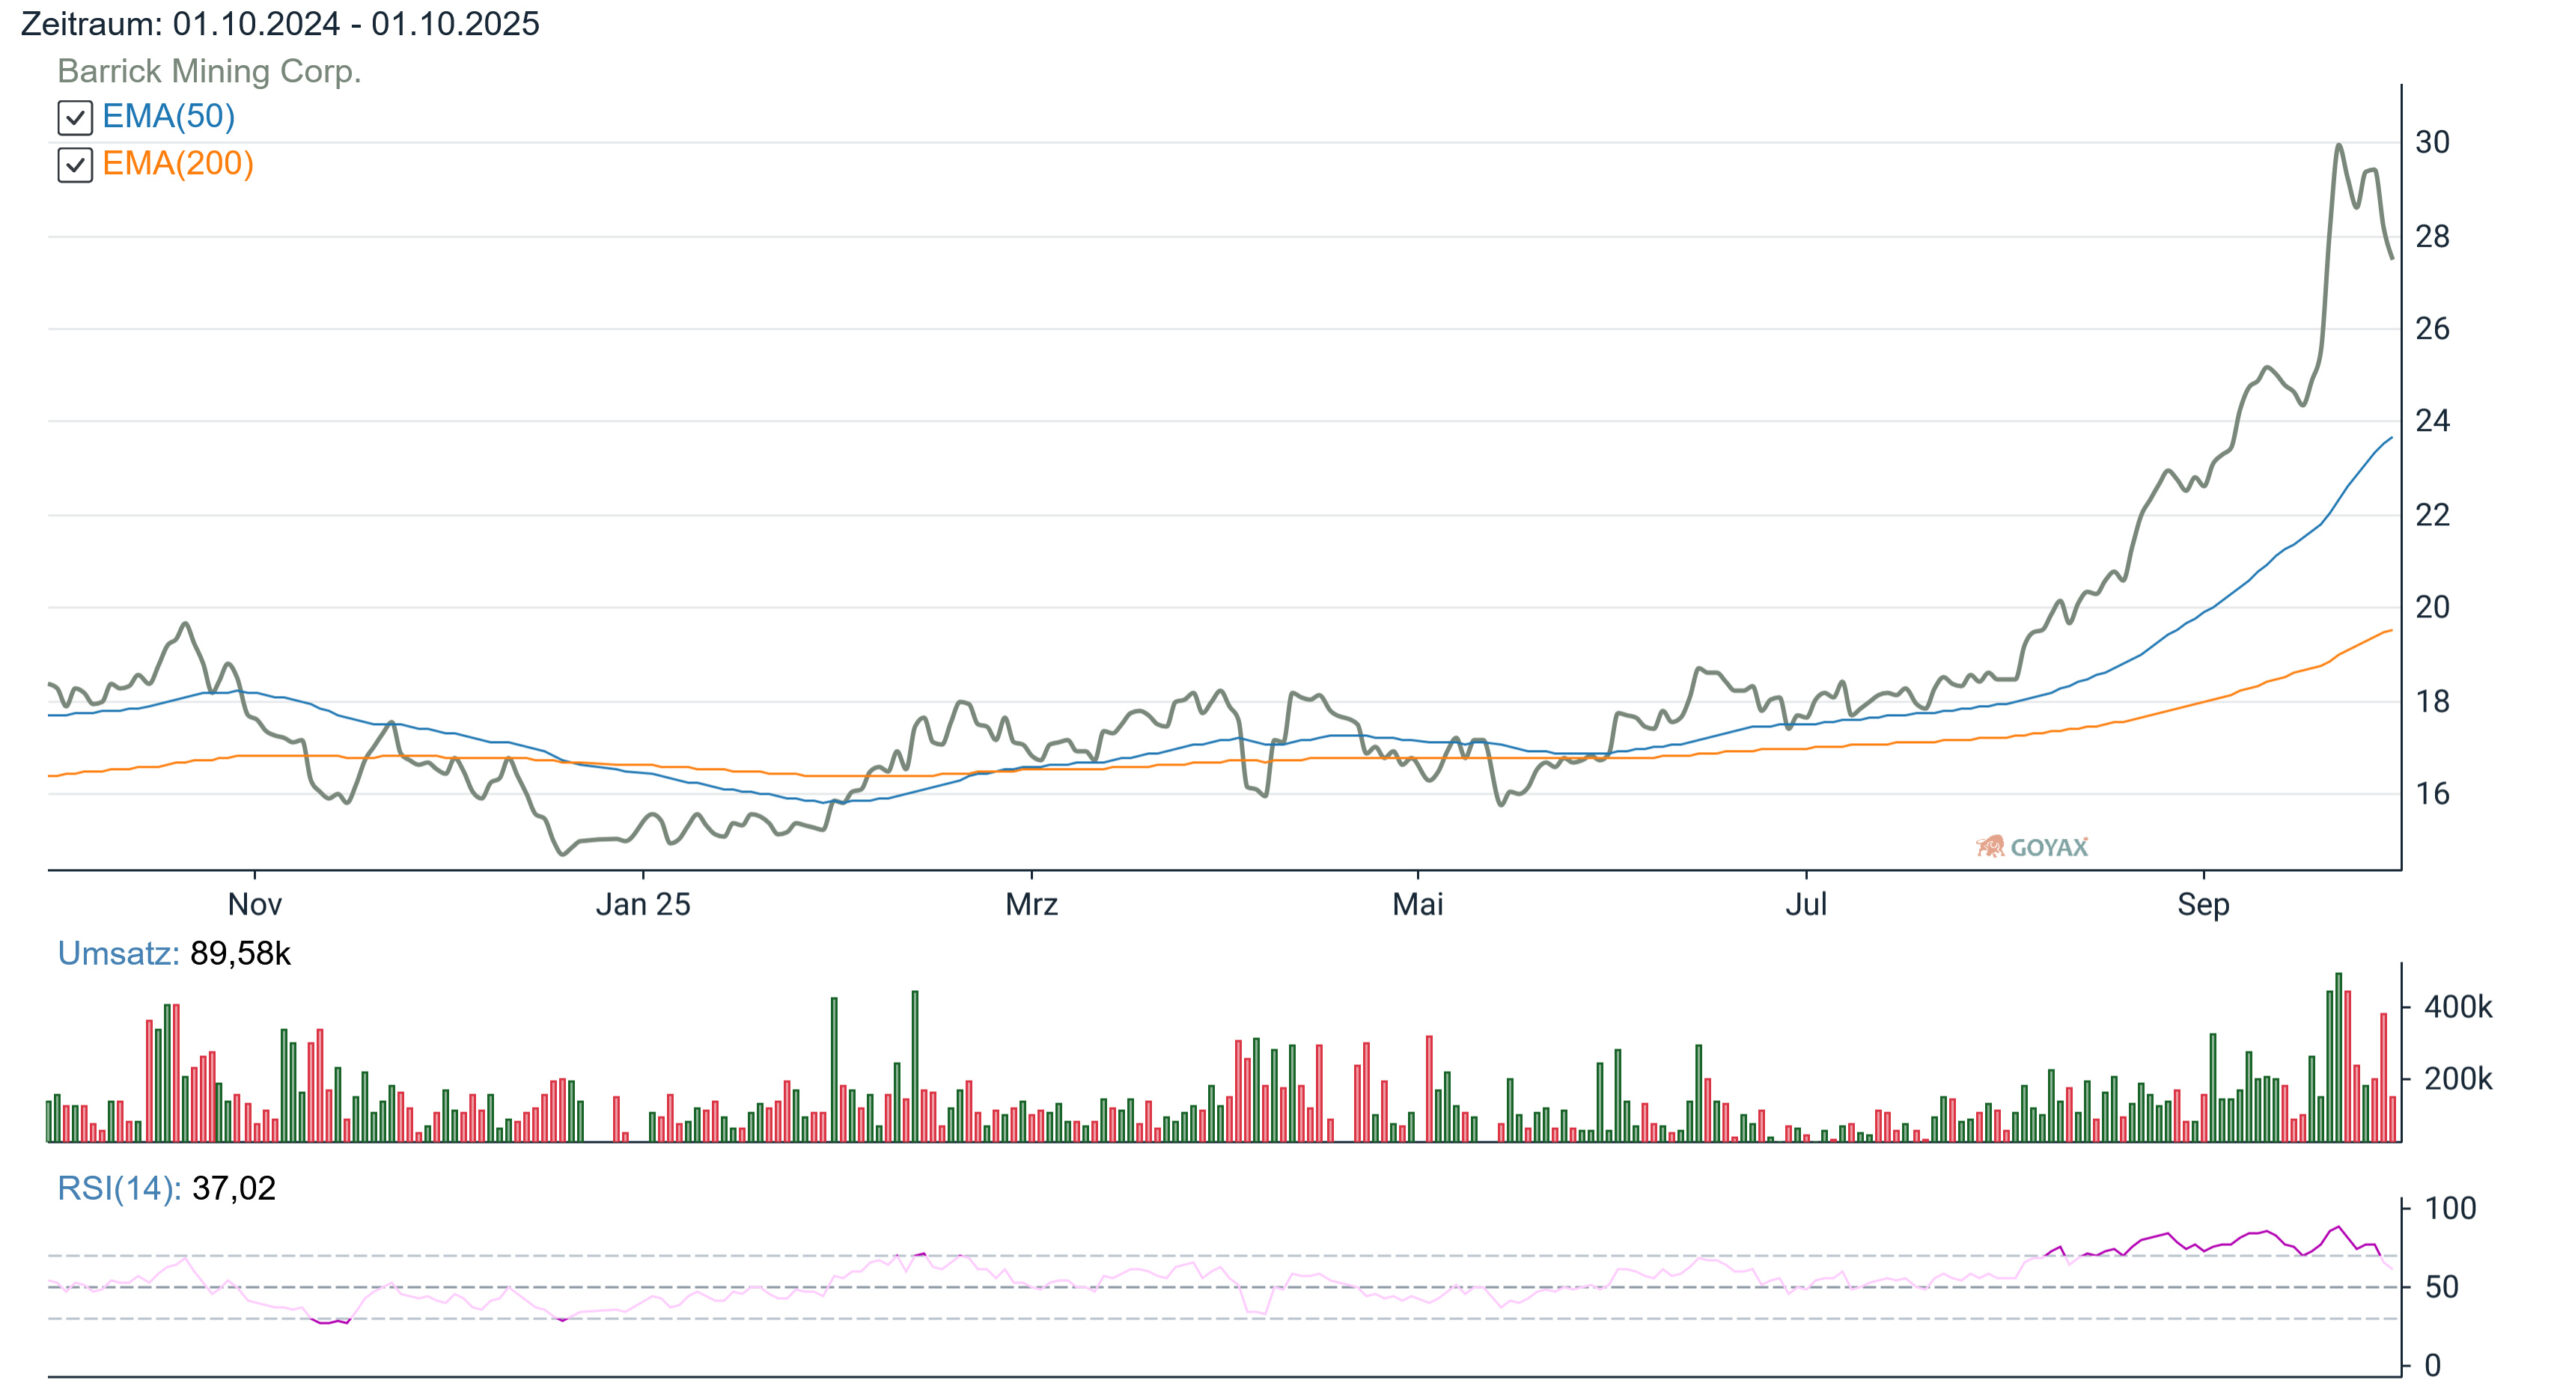The height and width of the screenshot is (1386, 2560).
Task: Click the RSI axis value 0
Action: [x=2432, y=1365]
